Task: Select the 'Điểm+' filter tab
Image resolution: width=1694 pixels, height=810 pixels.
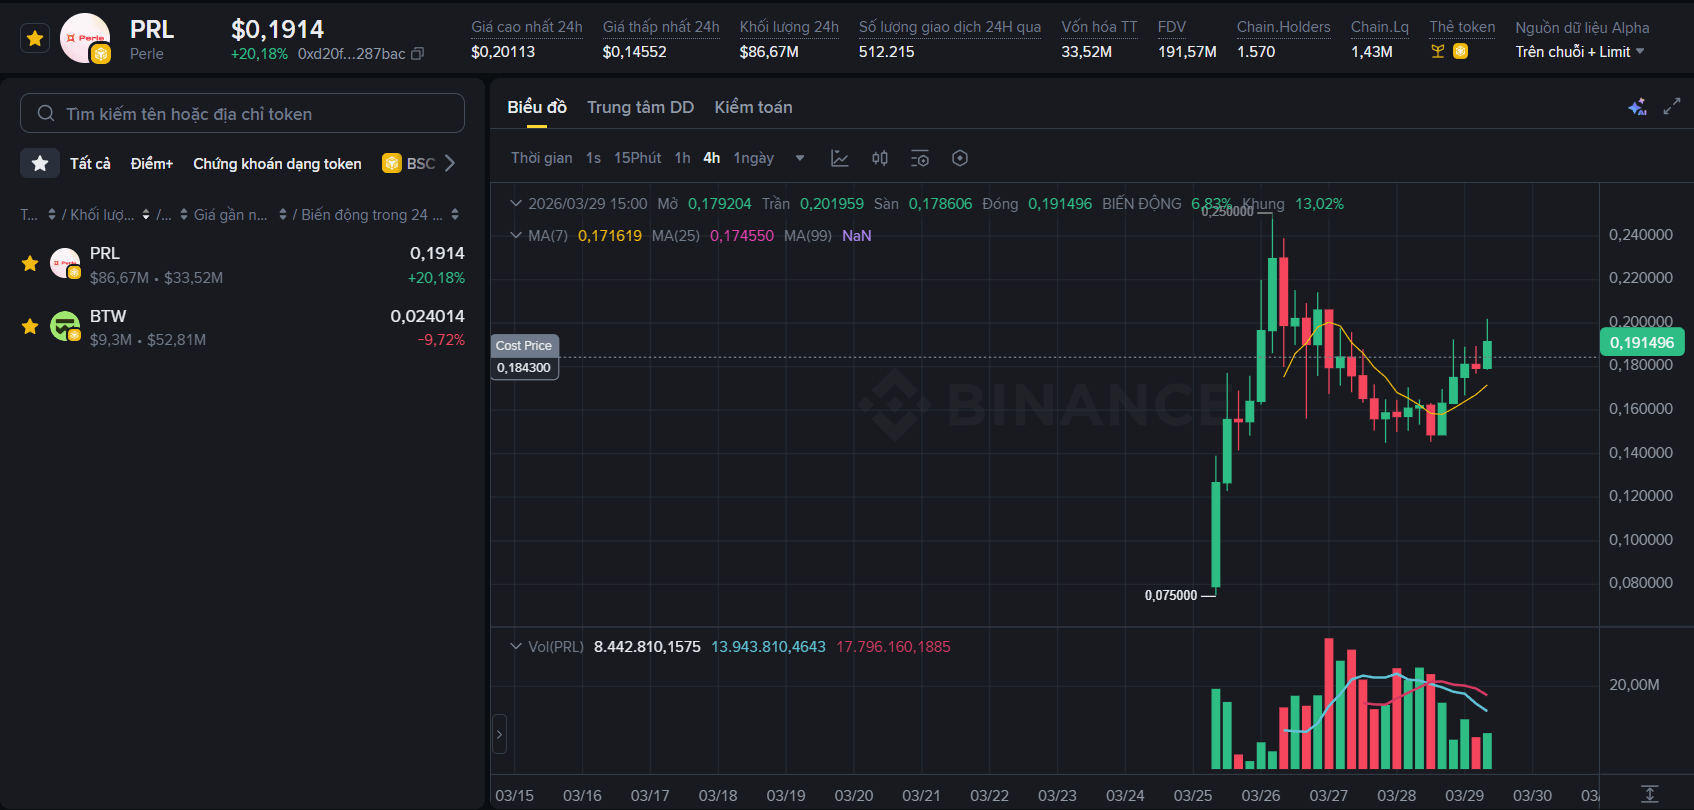Action: [x=152, y=163]
